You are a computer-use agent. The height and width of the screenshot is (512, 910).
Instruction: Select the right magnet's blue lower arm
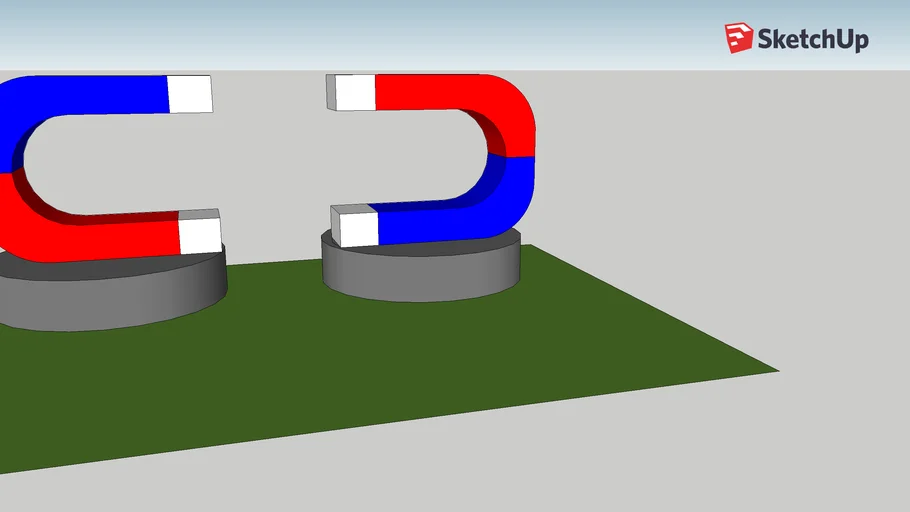440,223
